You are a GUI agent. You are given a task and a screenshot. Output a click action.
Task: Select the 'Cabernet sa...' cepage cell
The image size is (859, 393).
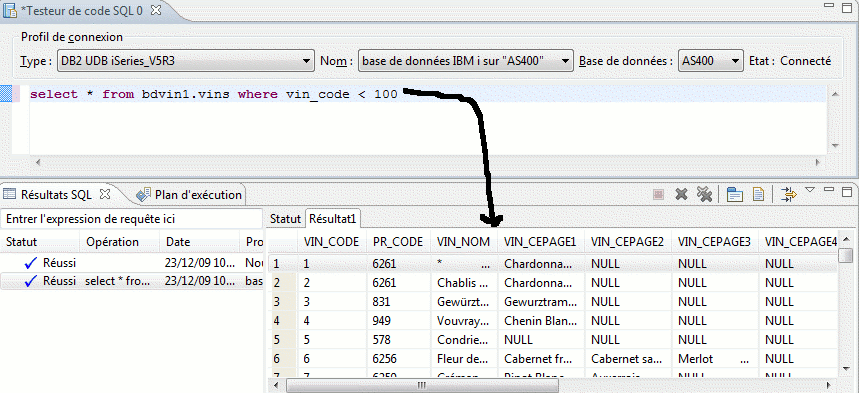pyautogui.click(x=628, y=359)
